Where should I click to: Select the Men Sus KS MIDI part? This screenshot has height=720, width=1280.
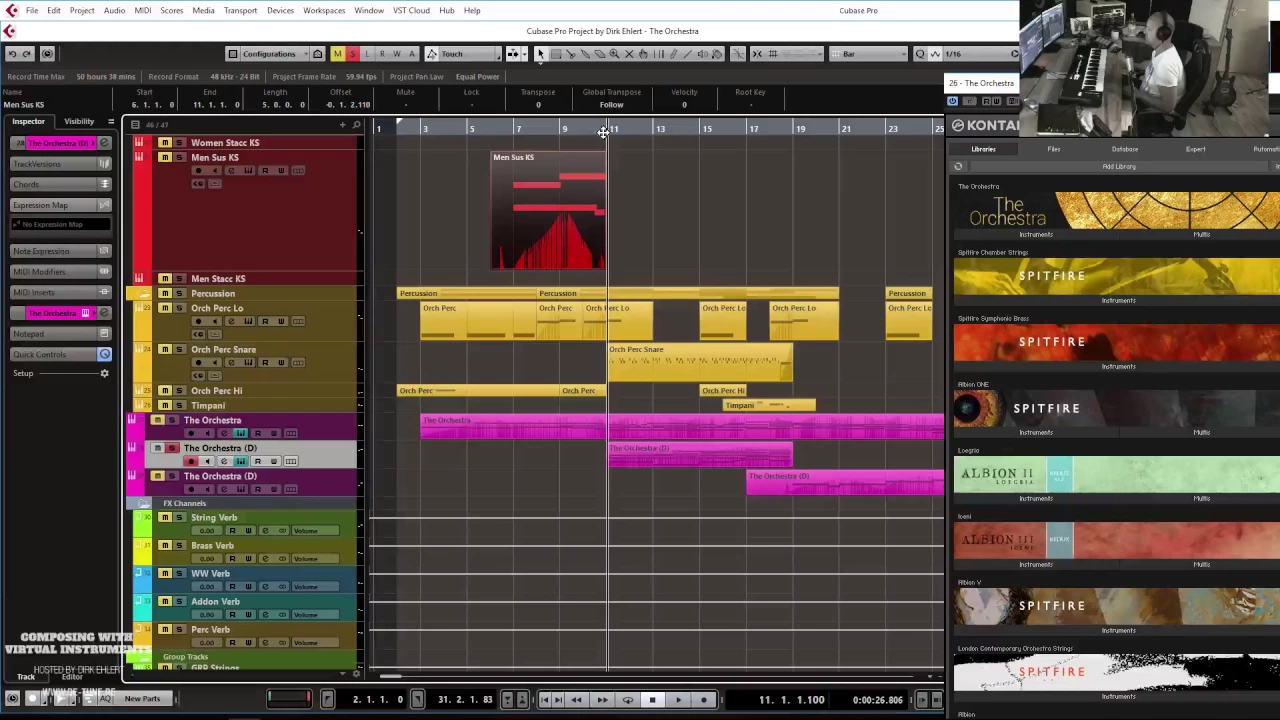tap(548, 211)
